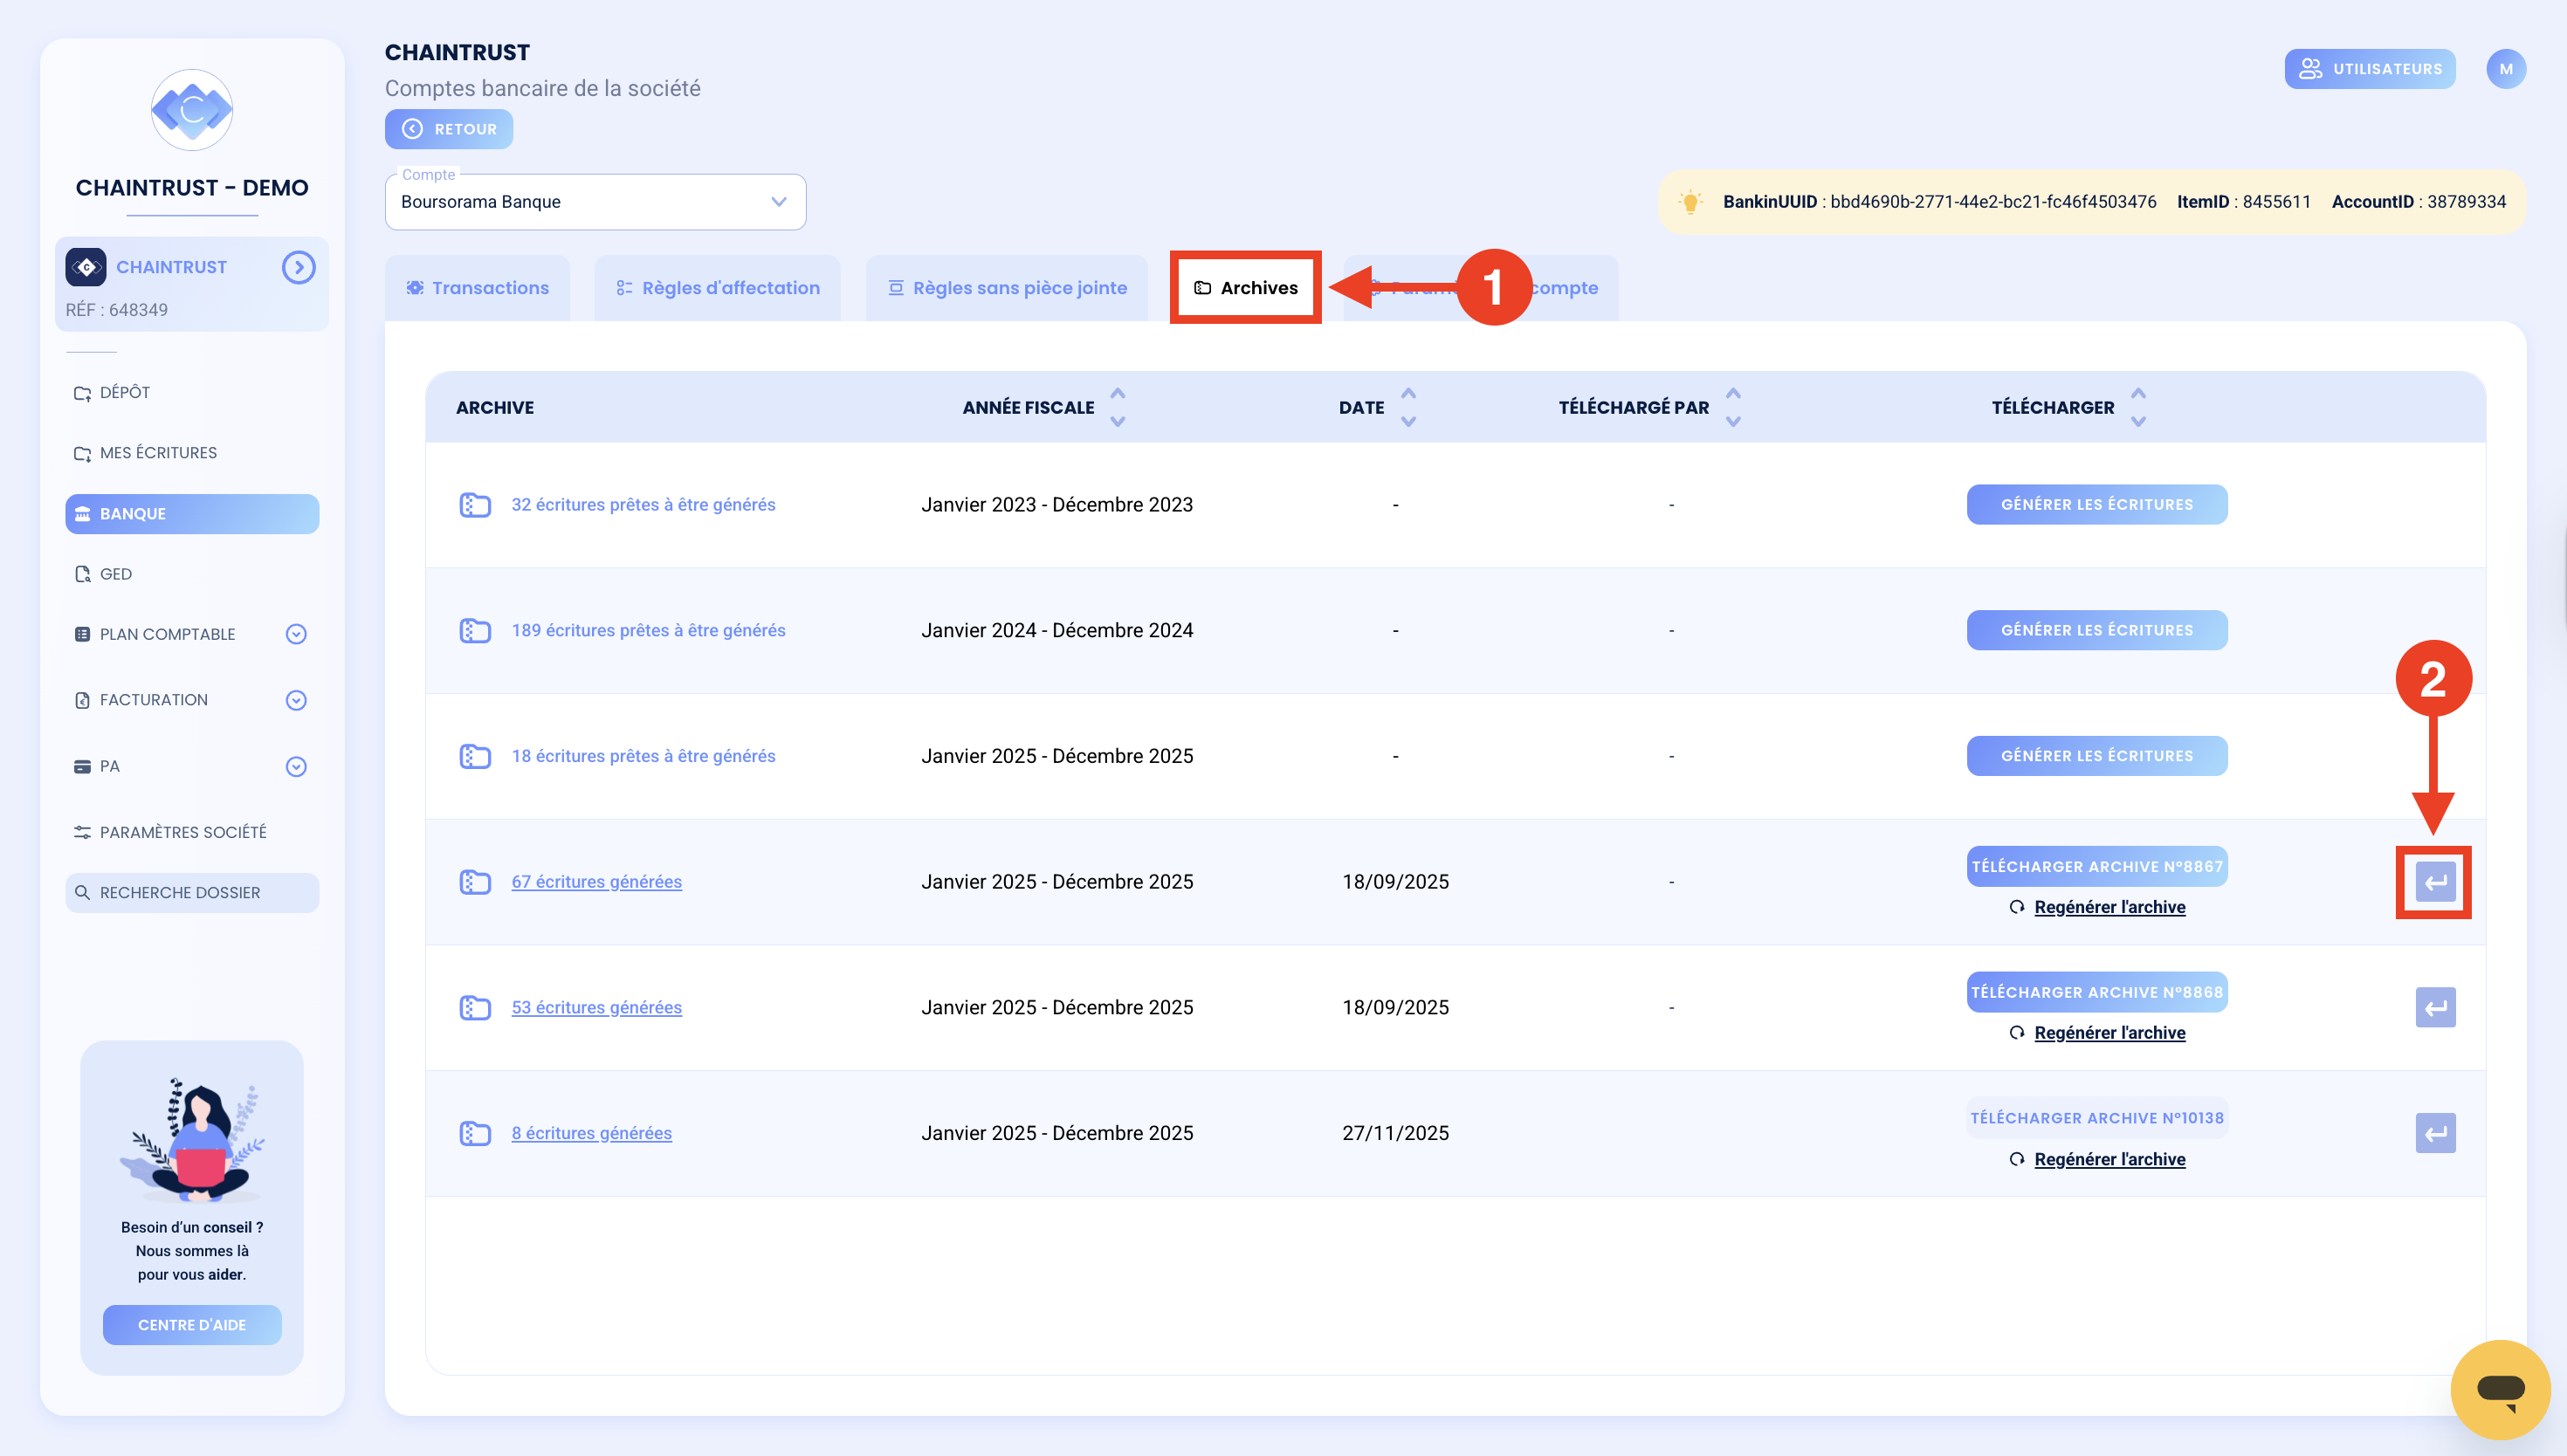
Task: Select the Archives tab
Action: (x=1246, y=288)
